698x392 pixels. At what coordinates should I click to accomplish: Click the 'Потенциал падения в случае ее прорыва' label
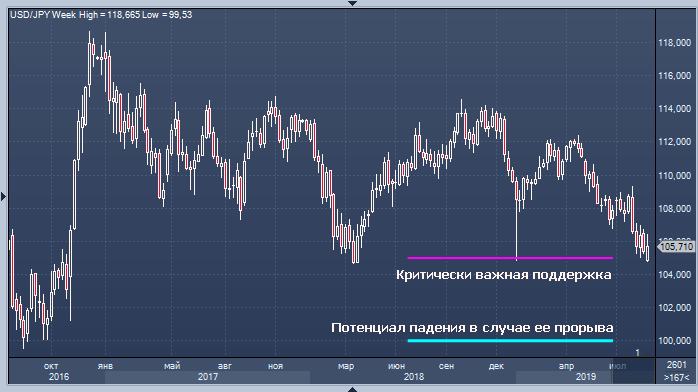(472, 328)
